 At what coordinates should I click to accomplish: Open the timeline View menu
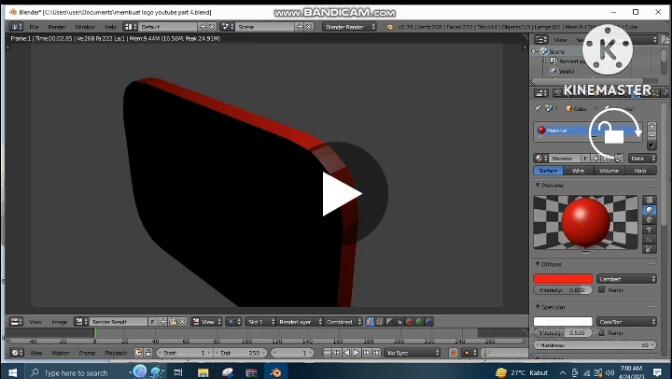click(36, 353)
